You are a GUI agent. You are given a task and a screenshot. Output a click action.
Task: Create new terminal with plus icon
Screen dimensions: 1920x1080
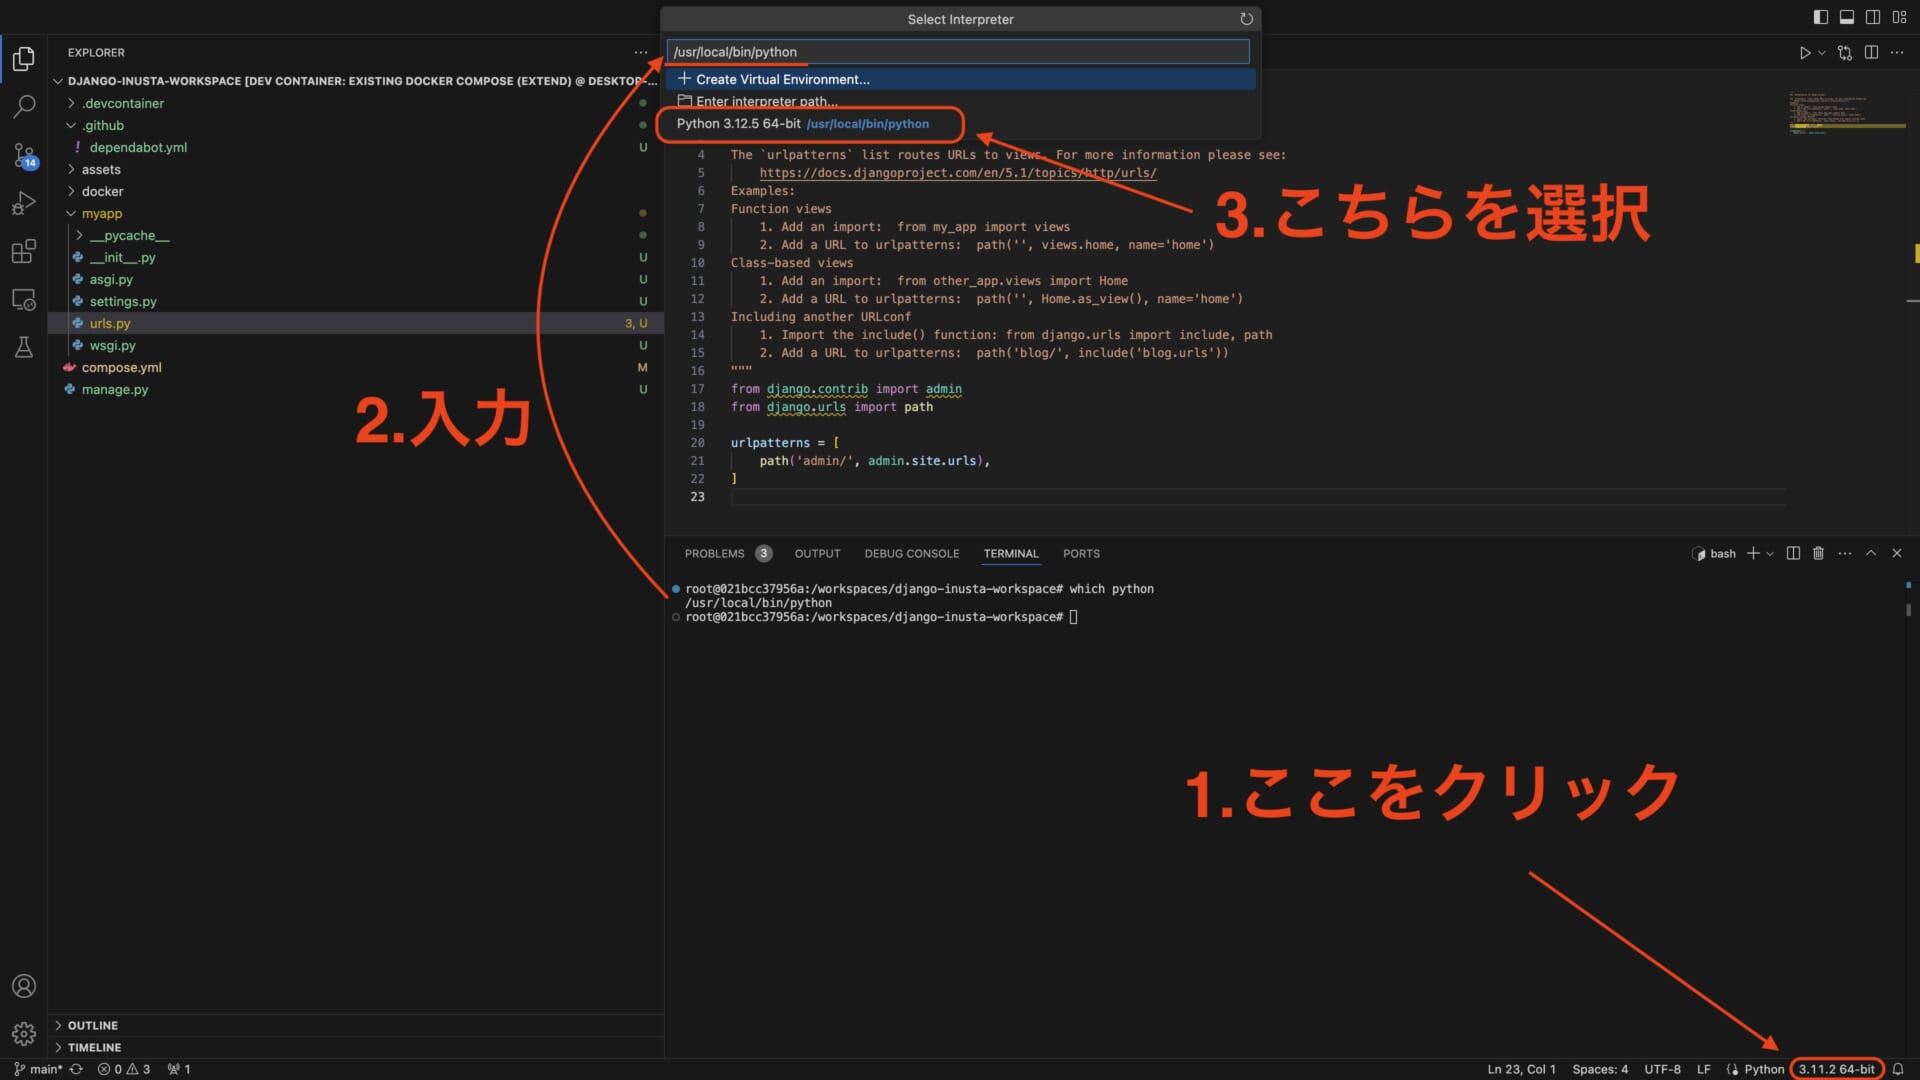coord(1752,553)
